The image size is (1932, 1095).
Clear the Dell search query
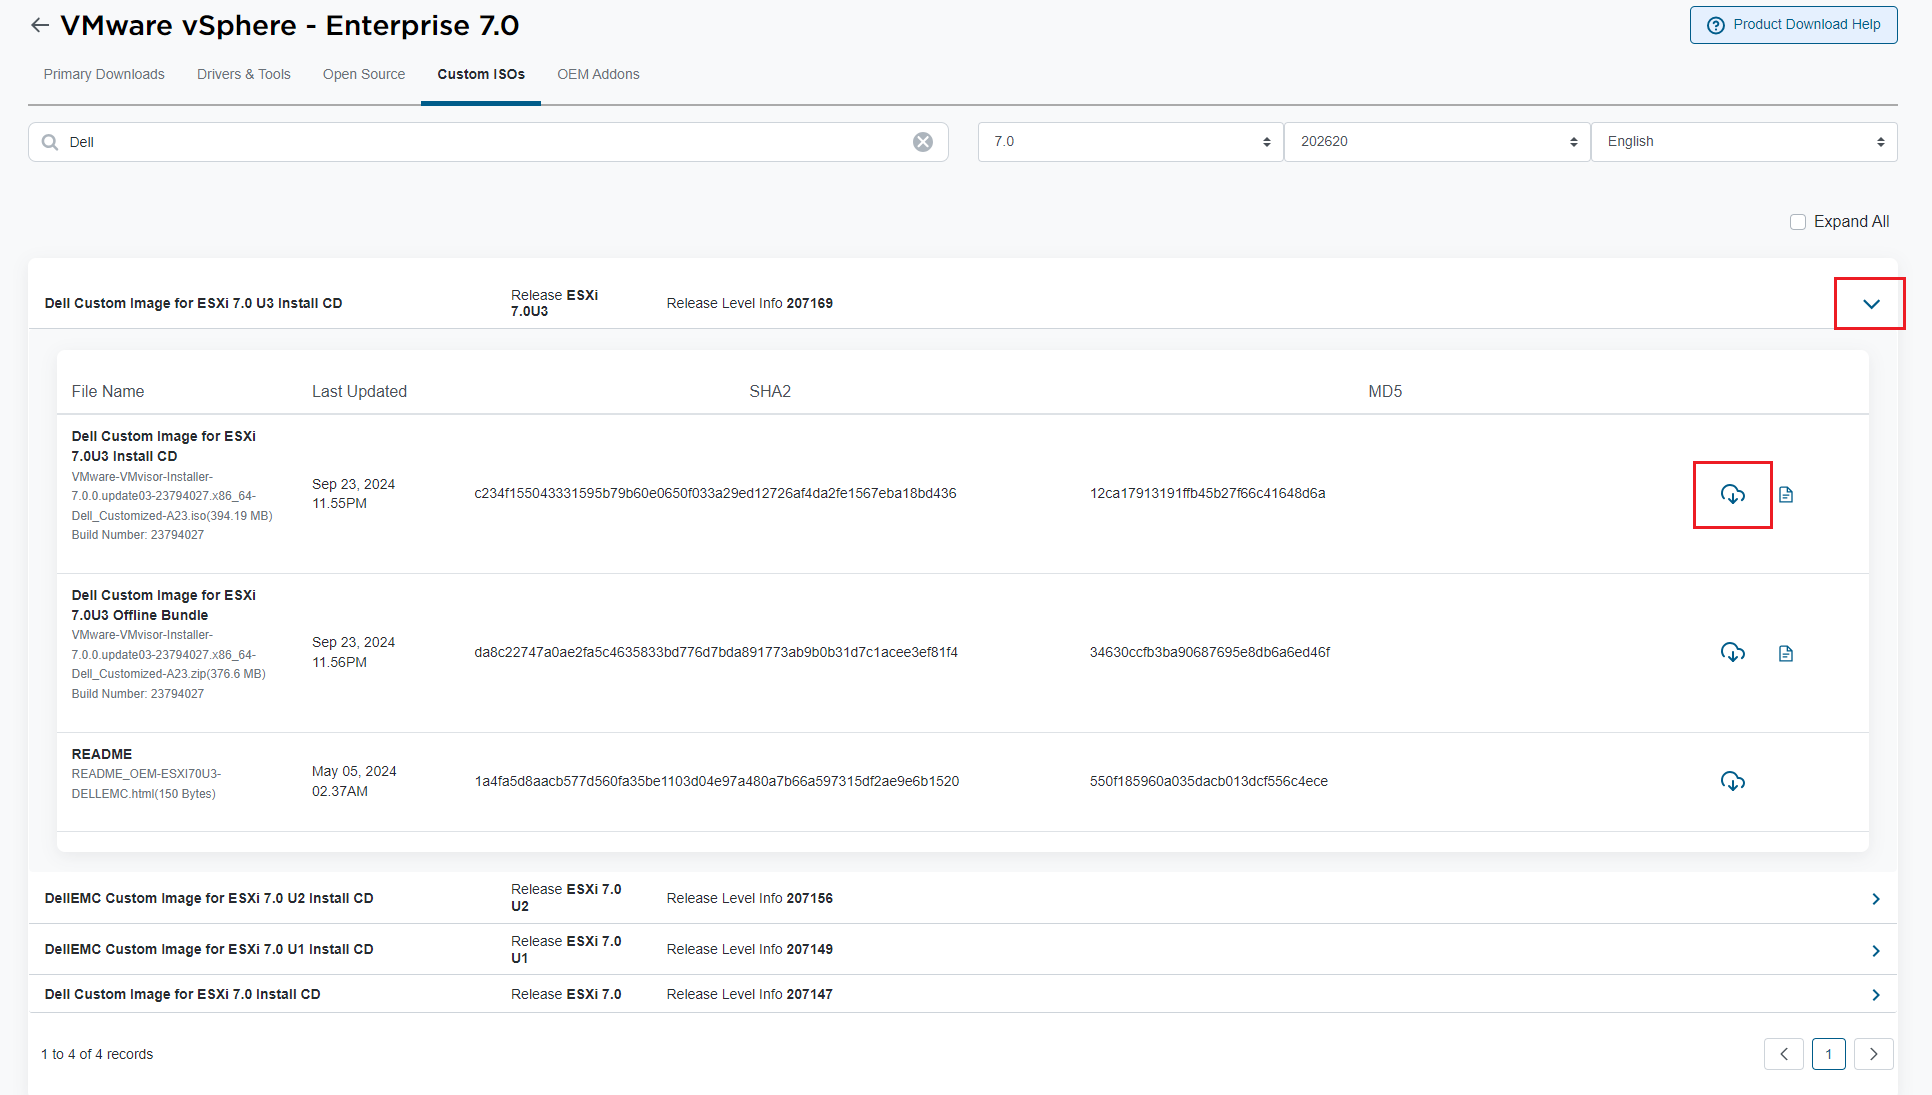pyautogui.click(x=922, y=141)
